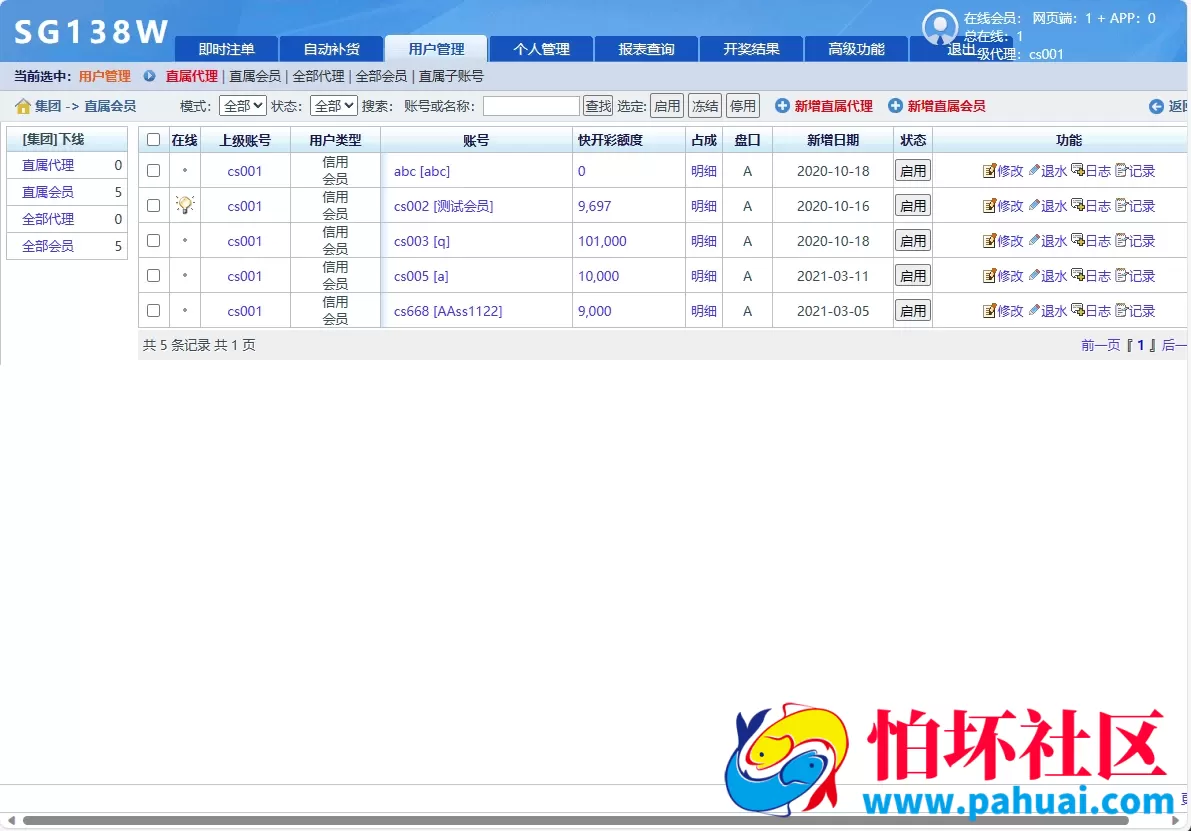
Task: Switch to the 高级功能 tab
Action: [855, 49]
